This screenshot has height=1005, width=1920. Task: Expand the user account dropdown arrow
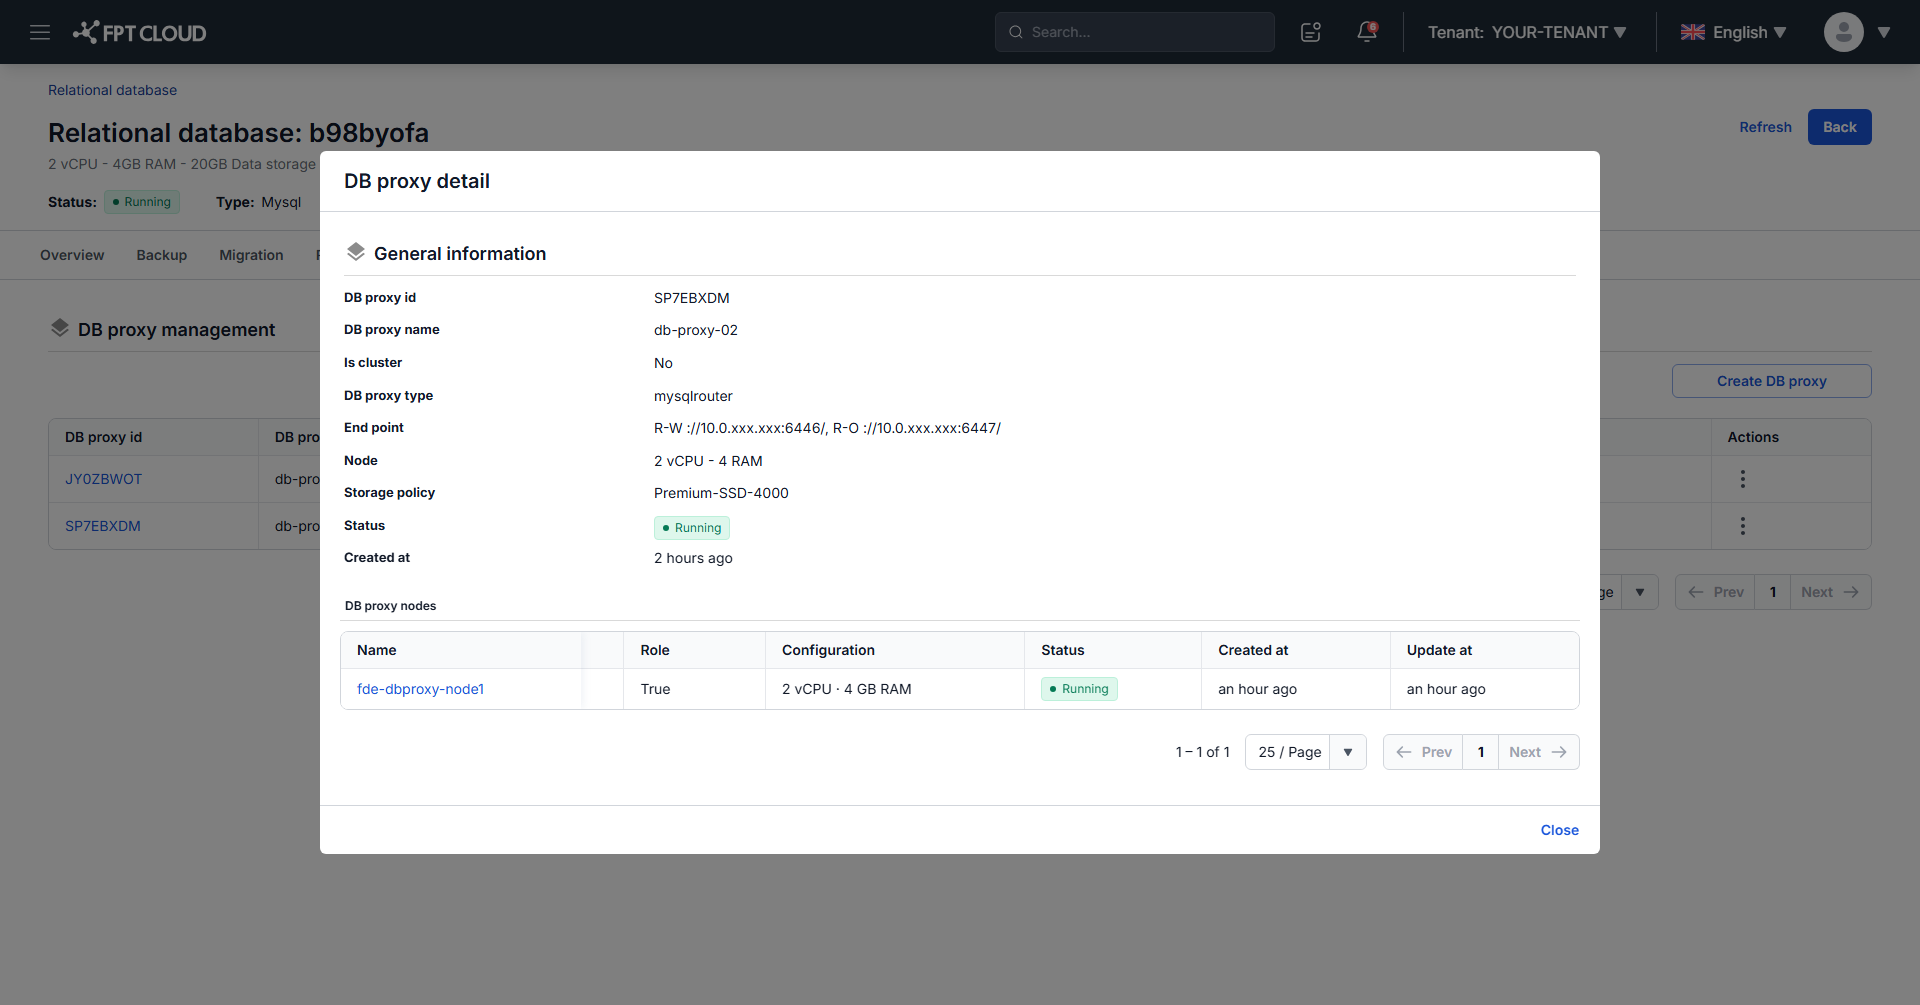[x=1884, y=32]
